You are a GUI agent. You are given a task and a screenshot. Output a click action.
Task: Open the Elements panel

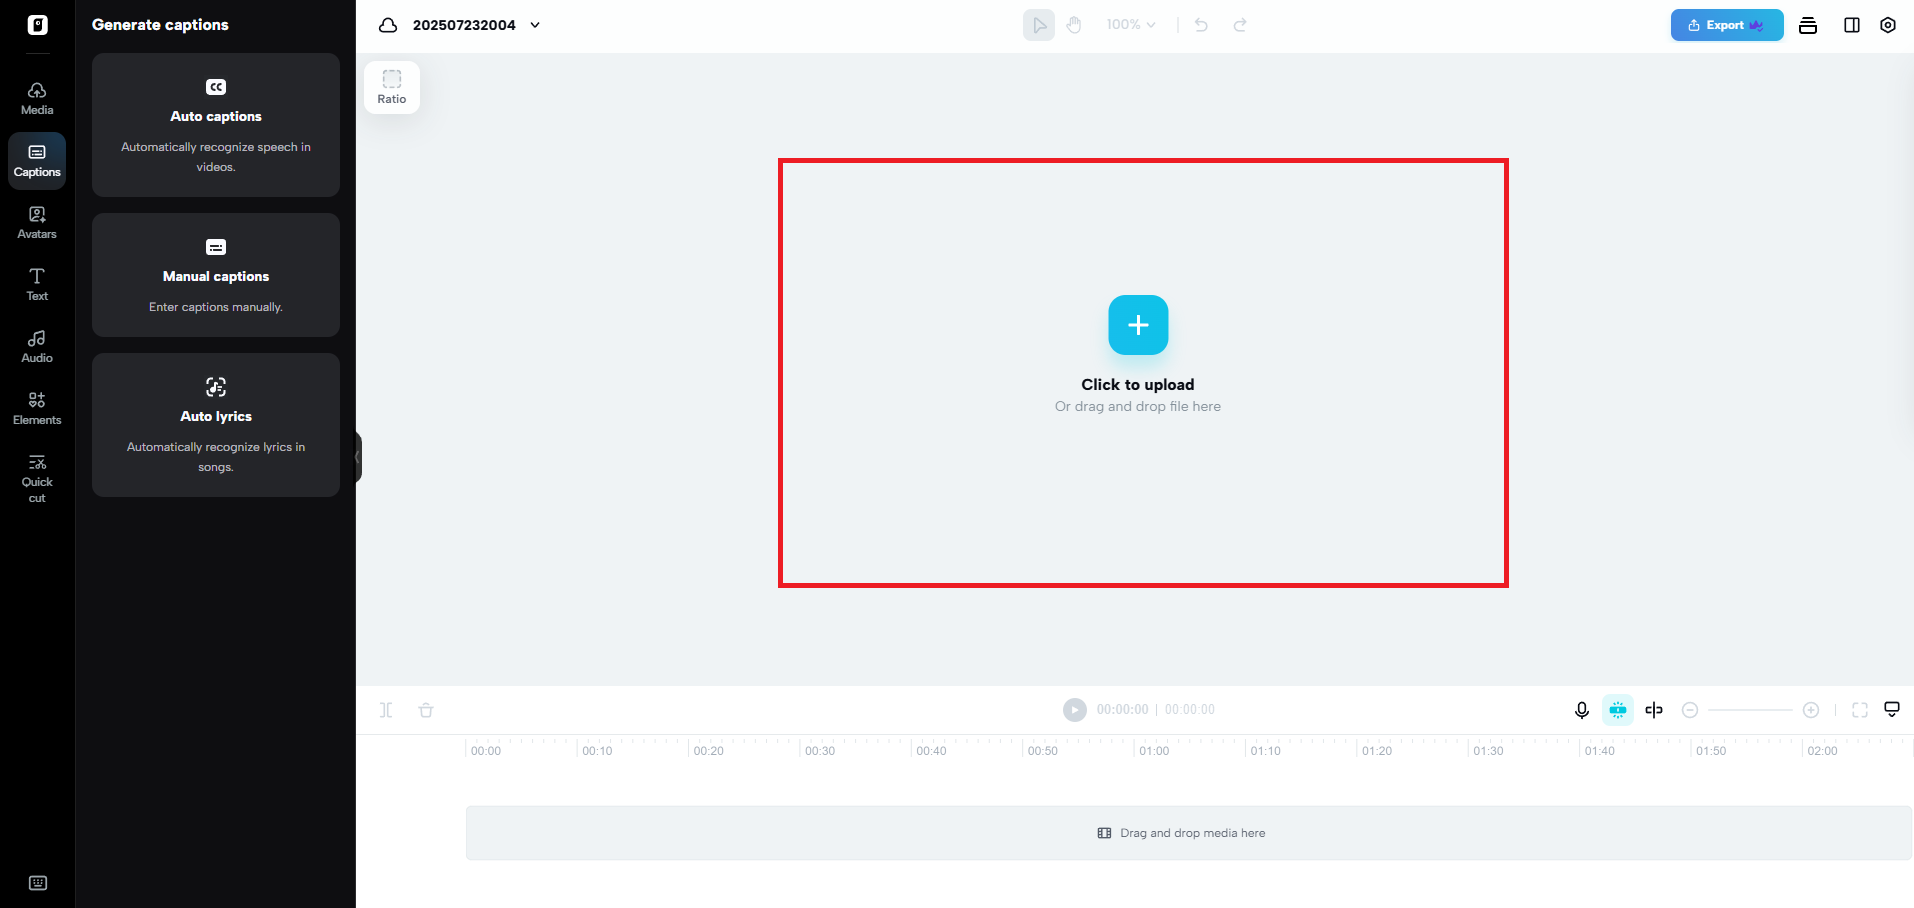click(37, 407)
